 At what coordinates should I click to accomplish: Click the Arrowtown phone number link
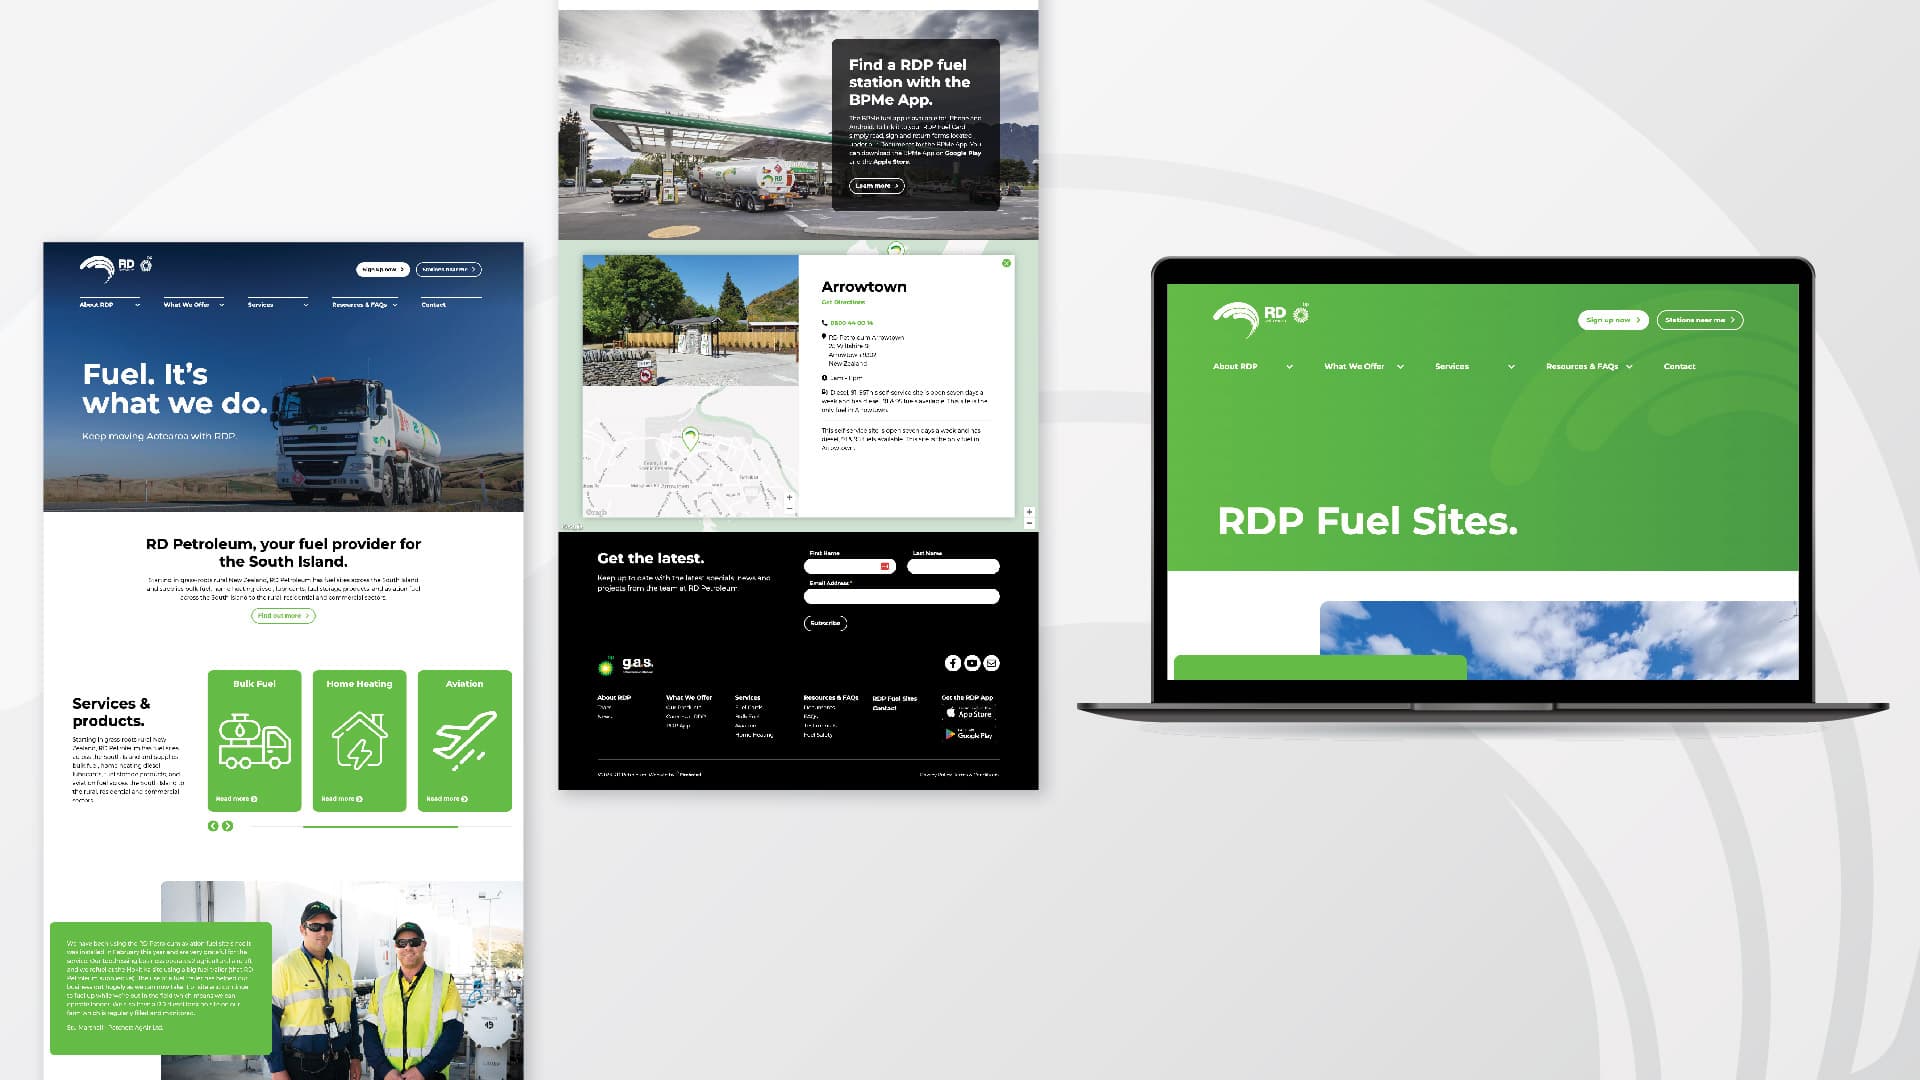point(851,323)
